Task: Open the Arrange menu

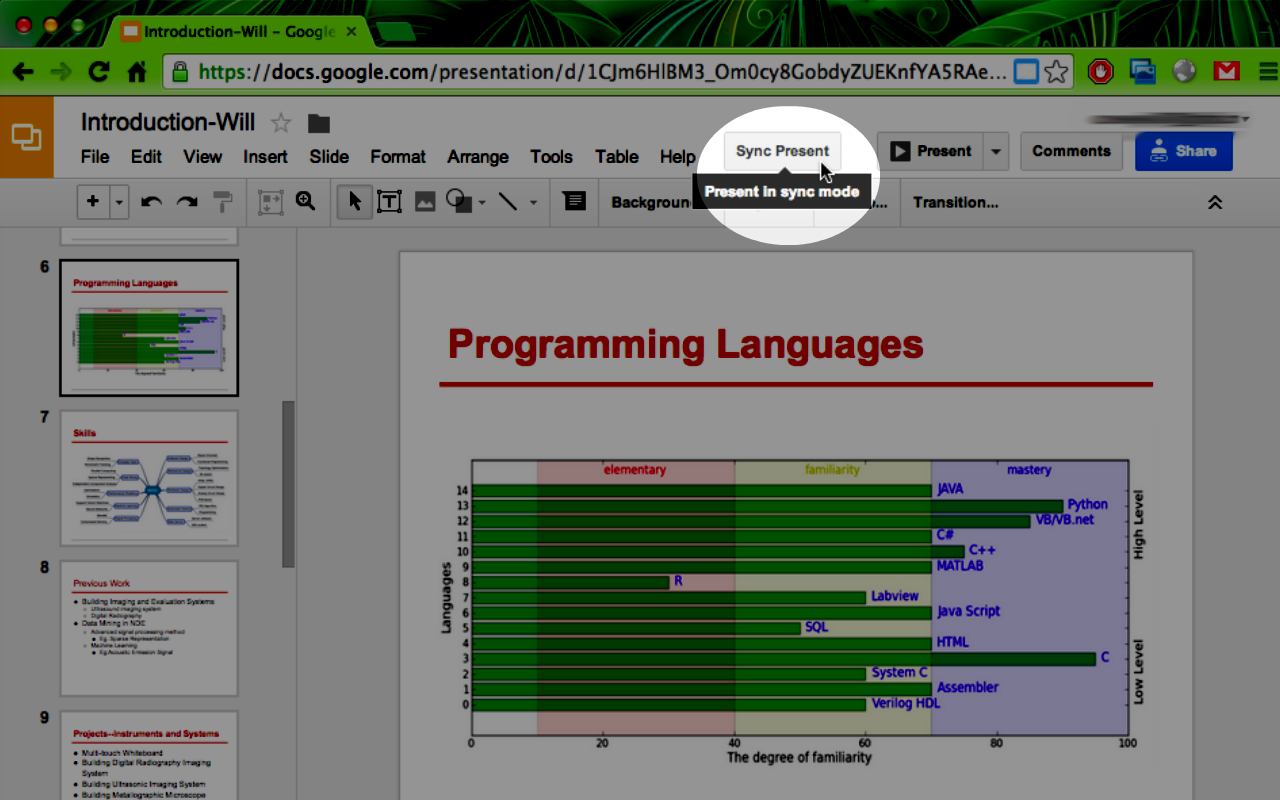Action: [478, 157]
